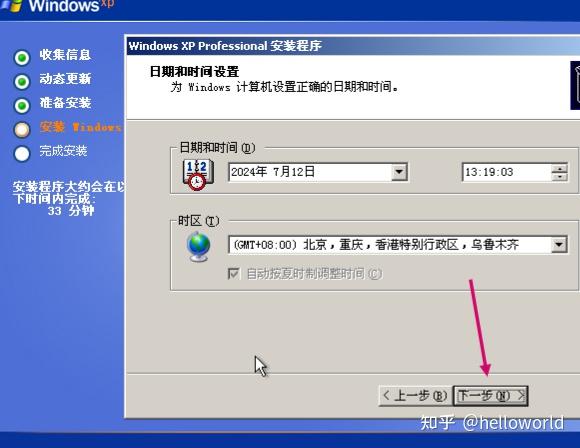The width and height of the screenshot is (580, 448).
Task: Click the date field text 2024年 7月12日
Action: (x=273, y=172)
